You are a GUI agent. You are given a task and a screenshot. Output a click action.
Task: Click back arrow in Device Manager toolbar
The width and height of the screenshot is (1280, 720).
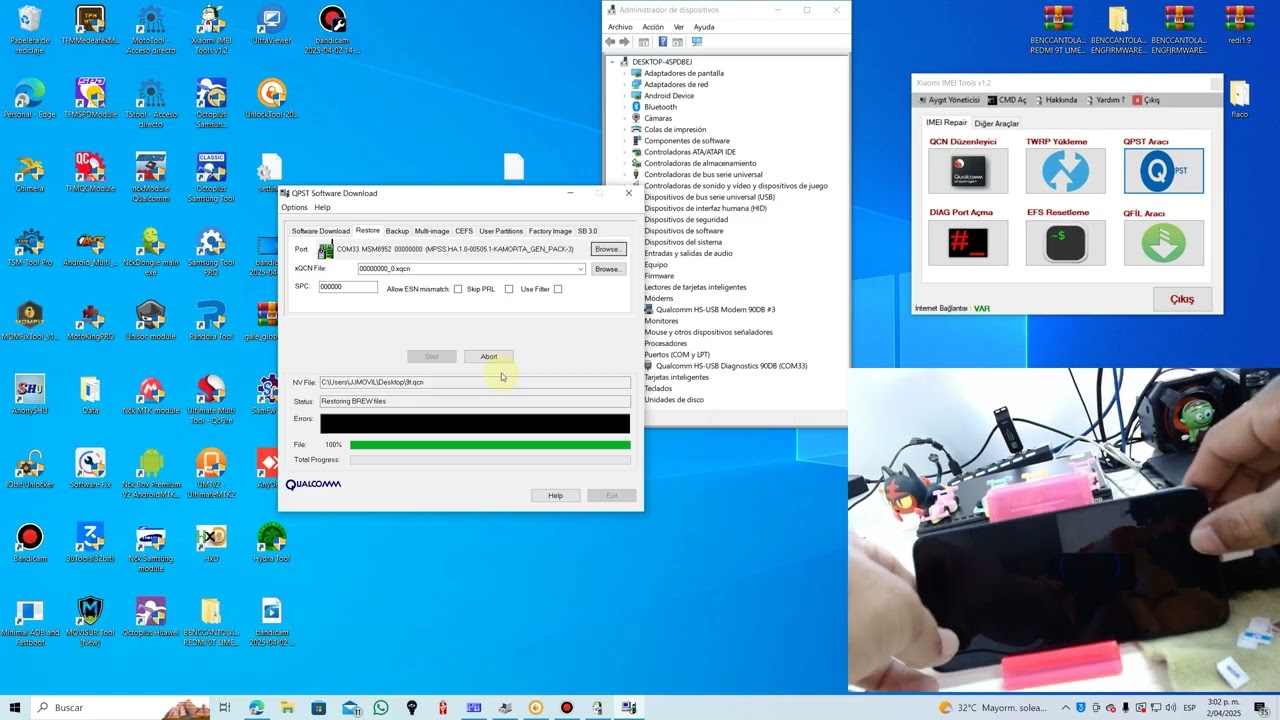pos(610,42)
